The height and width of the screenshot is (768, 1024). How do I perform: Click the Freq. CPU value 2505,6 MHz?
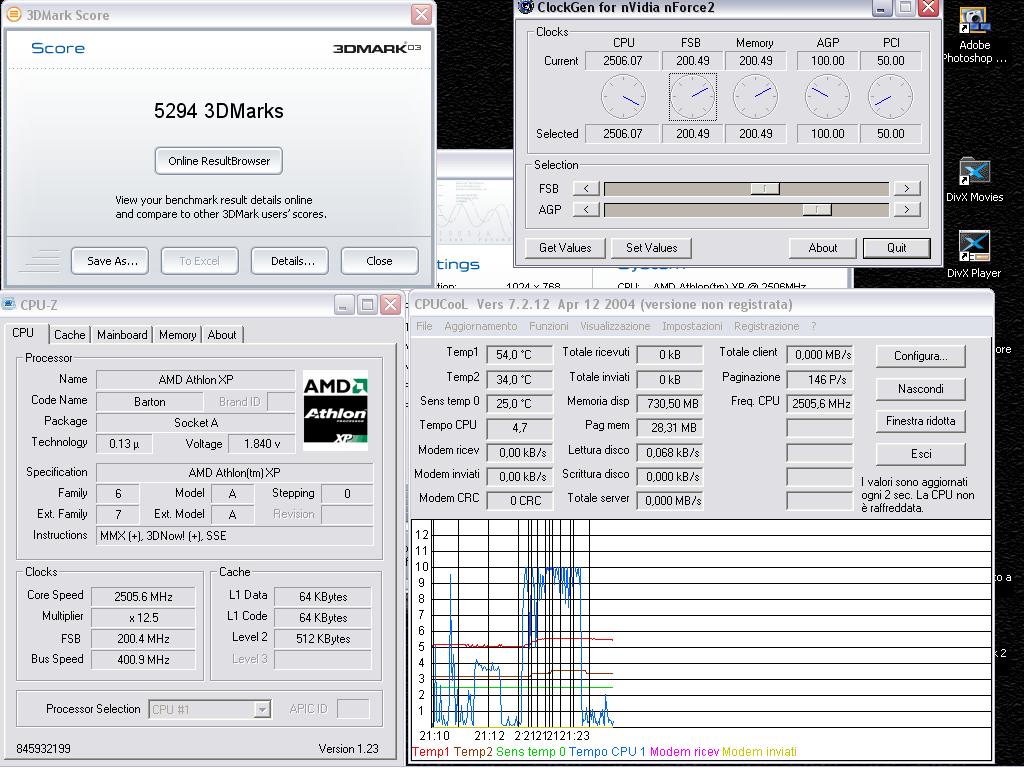(820, 404)
